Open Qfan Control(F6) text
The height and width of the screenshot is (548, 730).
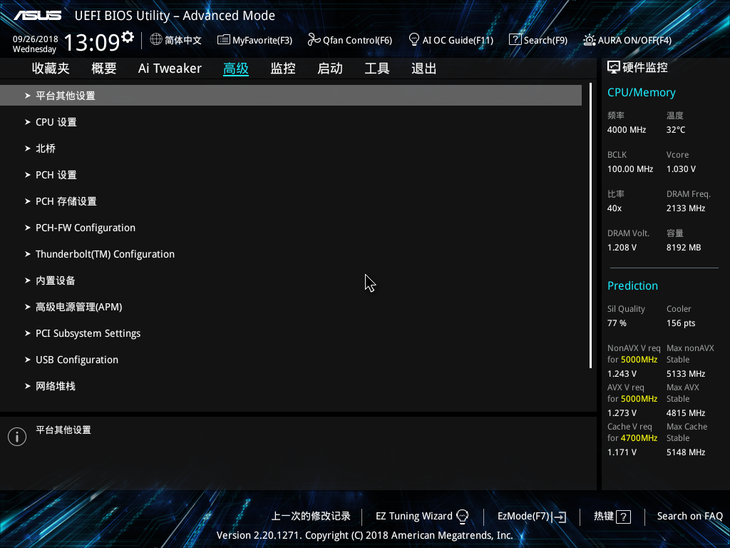pyautogui.click(x=358, y=41)
